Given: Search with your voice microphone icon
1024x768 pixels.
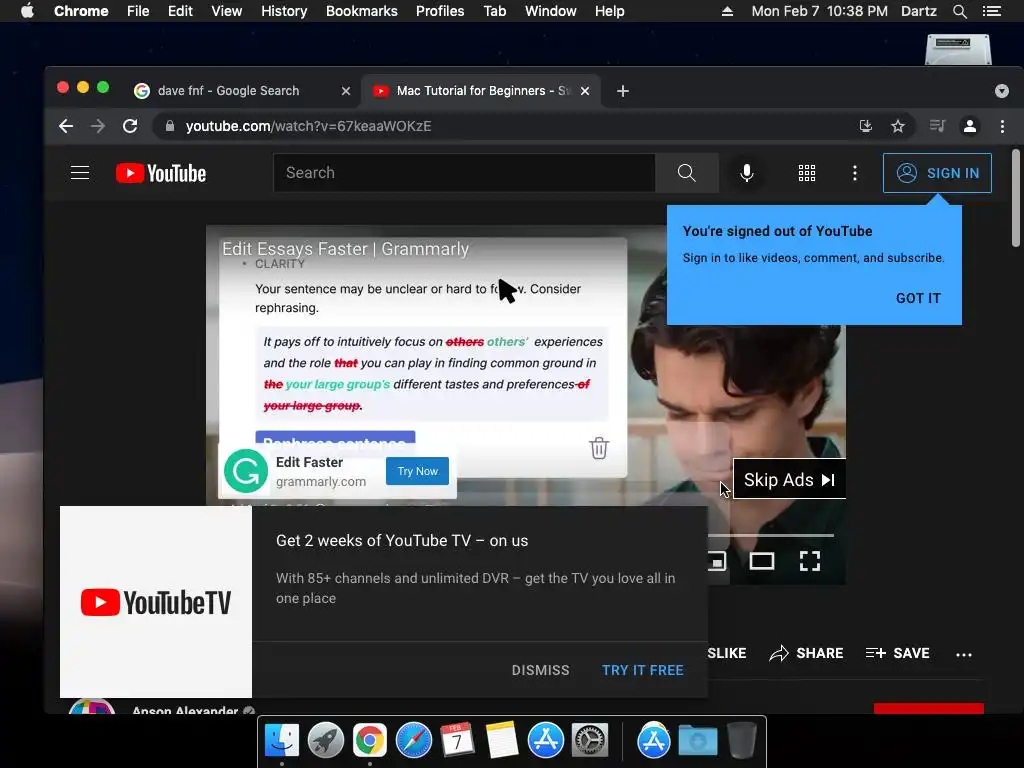Looking at the screenshot, I should [x=746, y=173].
